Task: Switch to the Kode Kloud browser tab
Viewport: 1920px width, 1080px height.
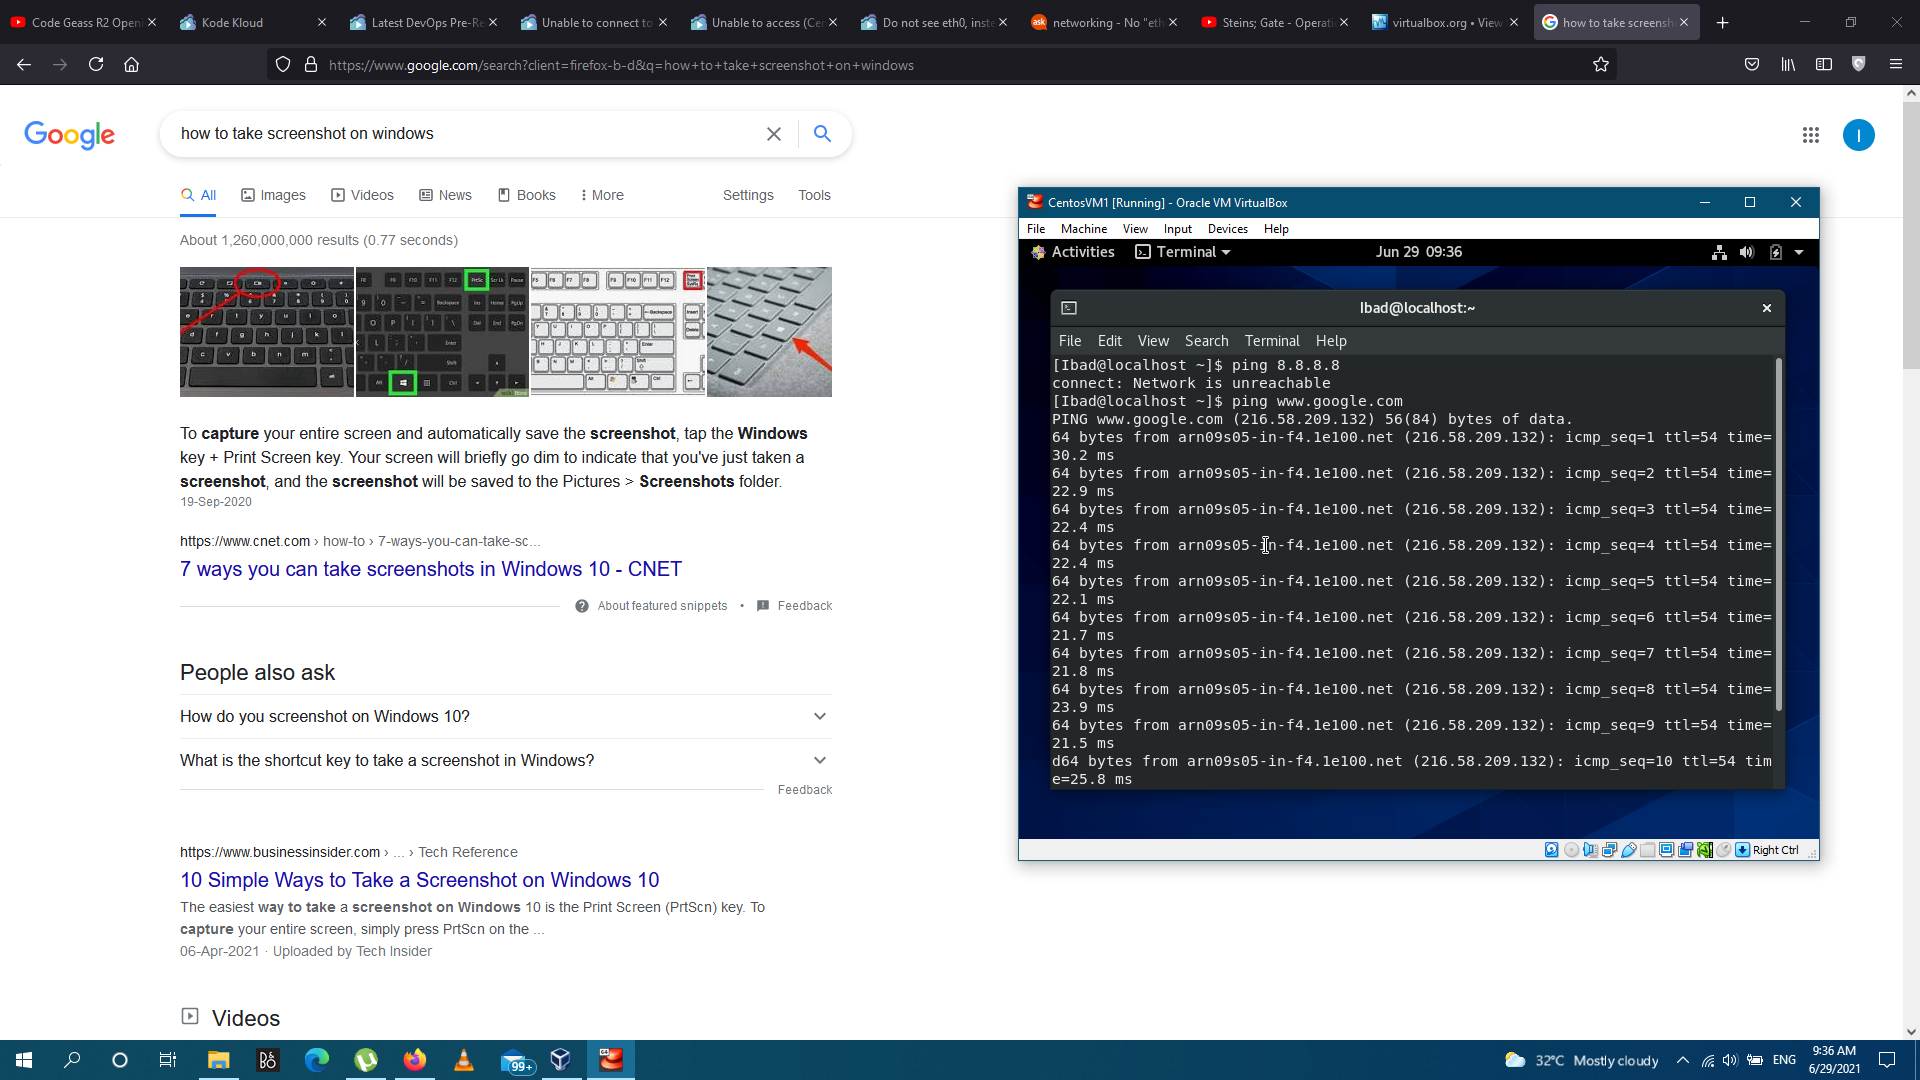Action: (x=250, y=22)
